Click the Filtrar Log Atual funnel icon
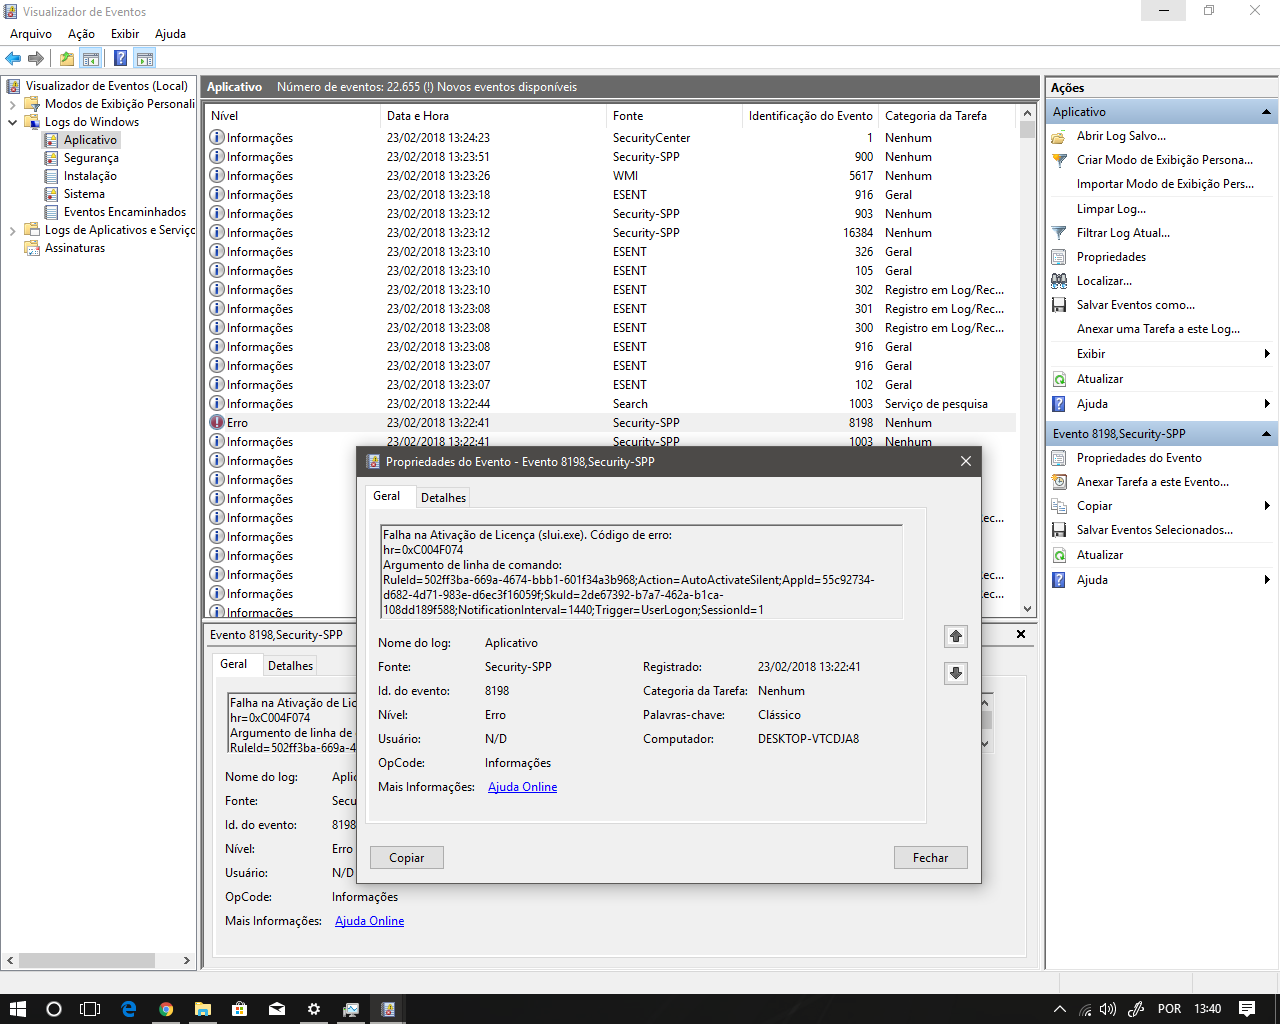This screenshot has width=1280, height=1024. pos(1059,233)
